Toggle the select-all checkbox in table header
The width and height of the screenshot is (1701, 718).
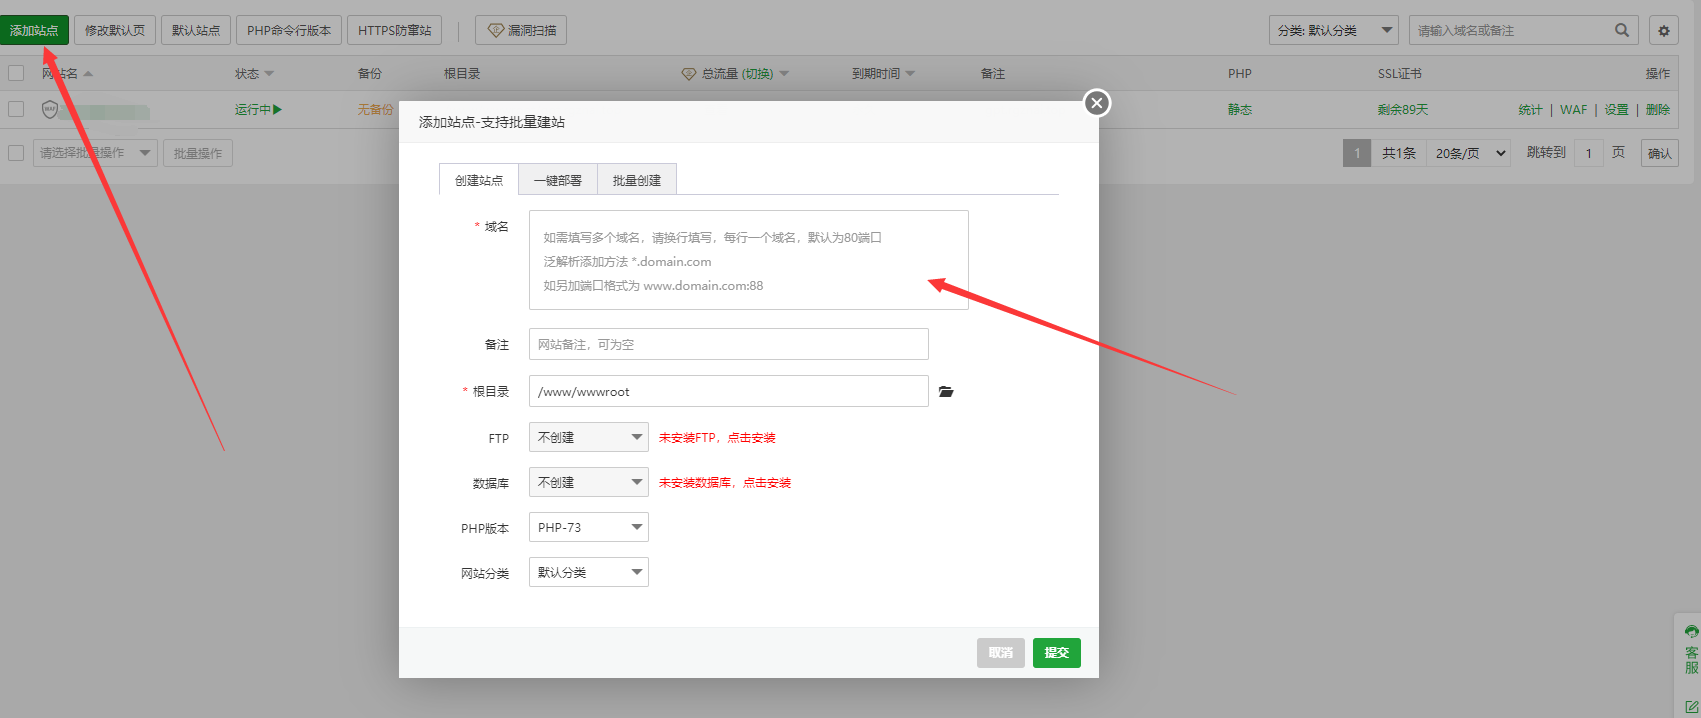click(16, 73)
